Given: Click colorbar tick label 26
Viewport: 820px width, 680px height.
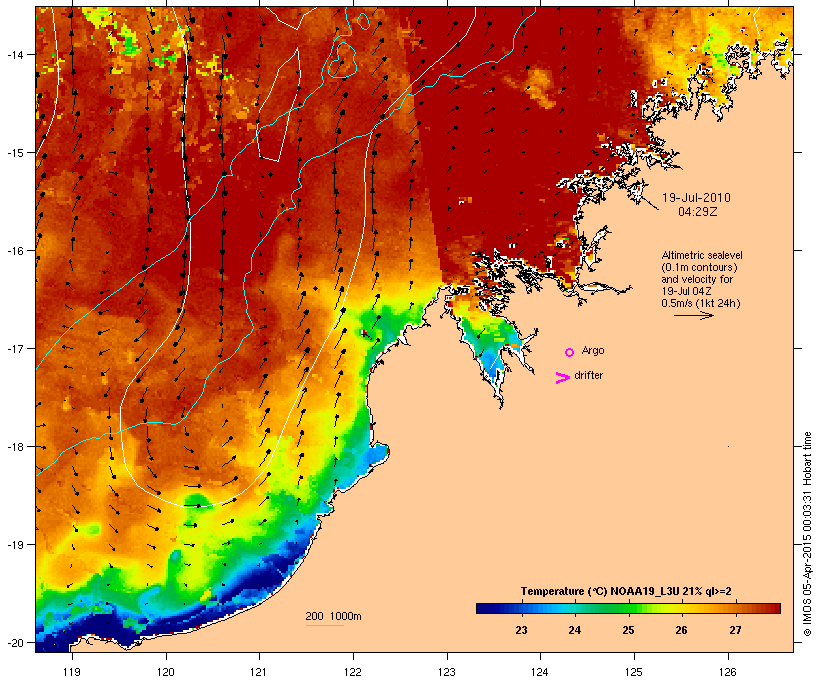Looking at the screenshot, I should [681, 630].
